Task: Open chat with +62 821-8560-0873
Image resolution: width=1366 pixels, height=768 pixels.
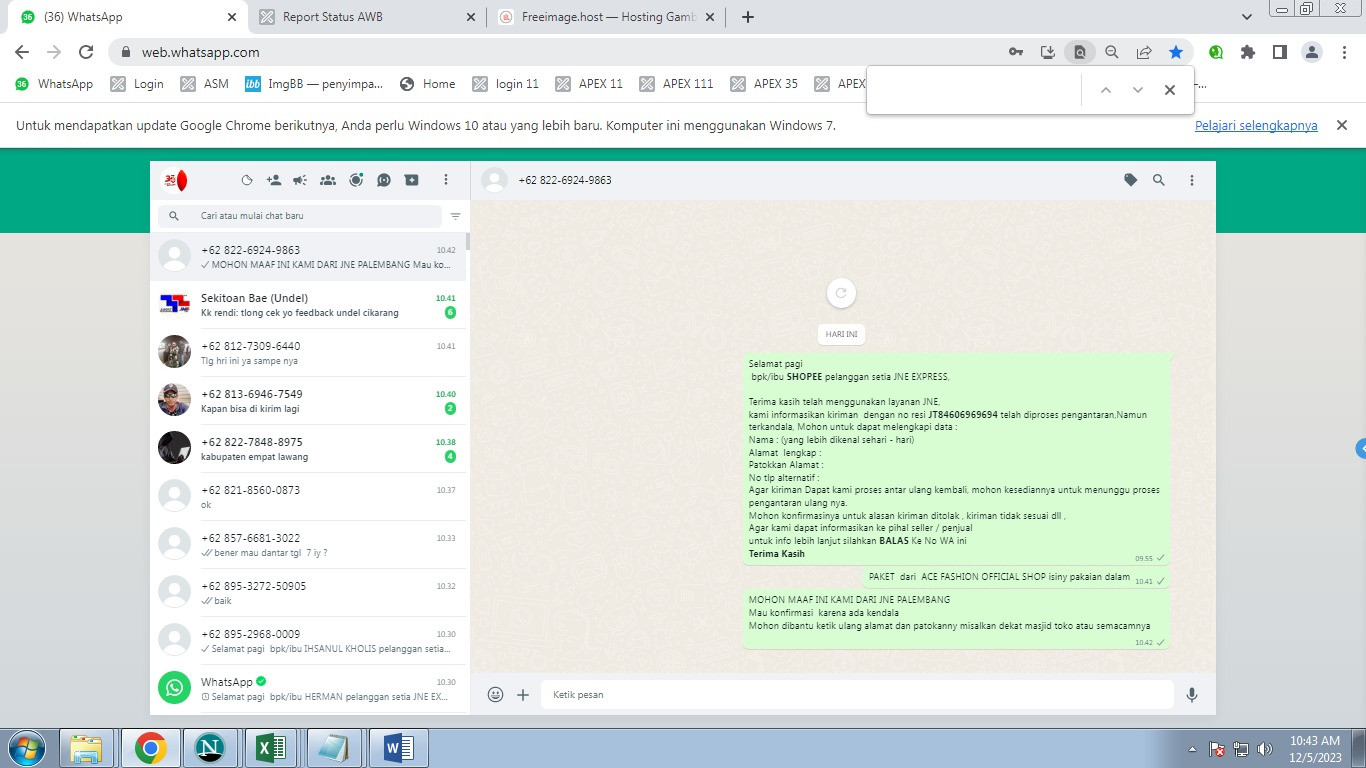Action: (x=308, y=496)
